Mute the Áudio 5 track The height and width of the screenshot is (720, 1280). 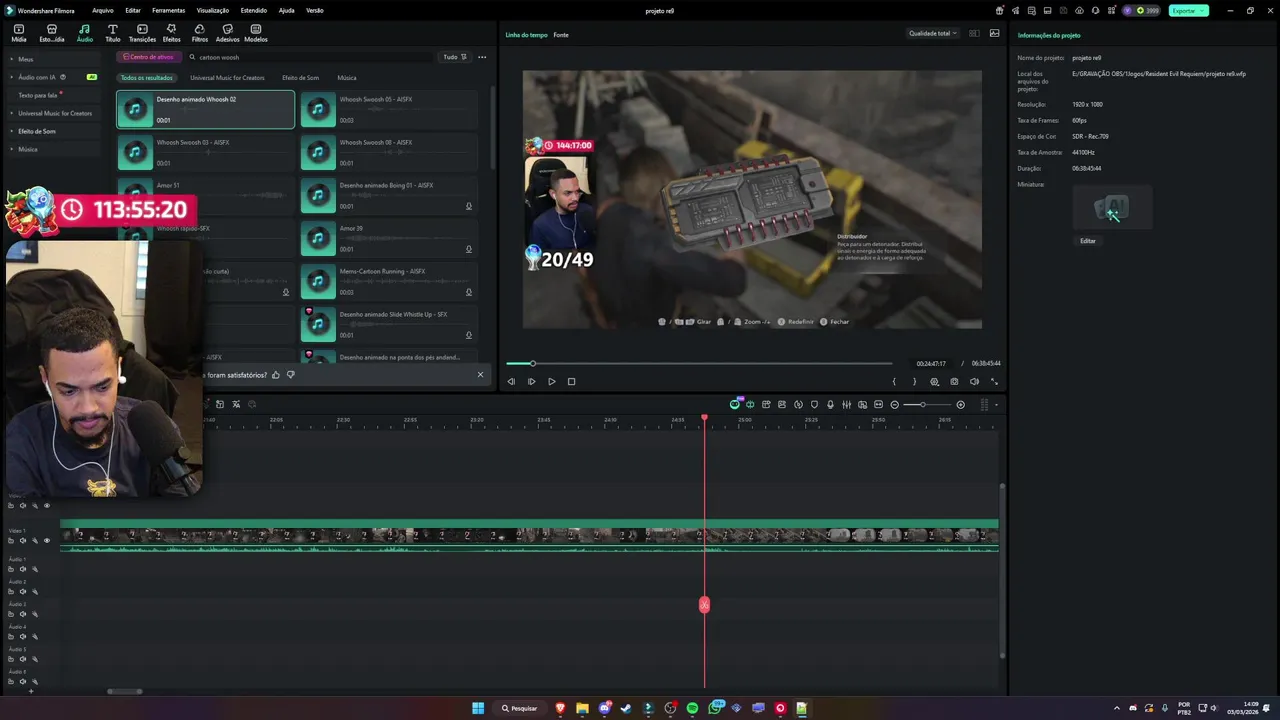tap(23, 659)
